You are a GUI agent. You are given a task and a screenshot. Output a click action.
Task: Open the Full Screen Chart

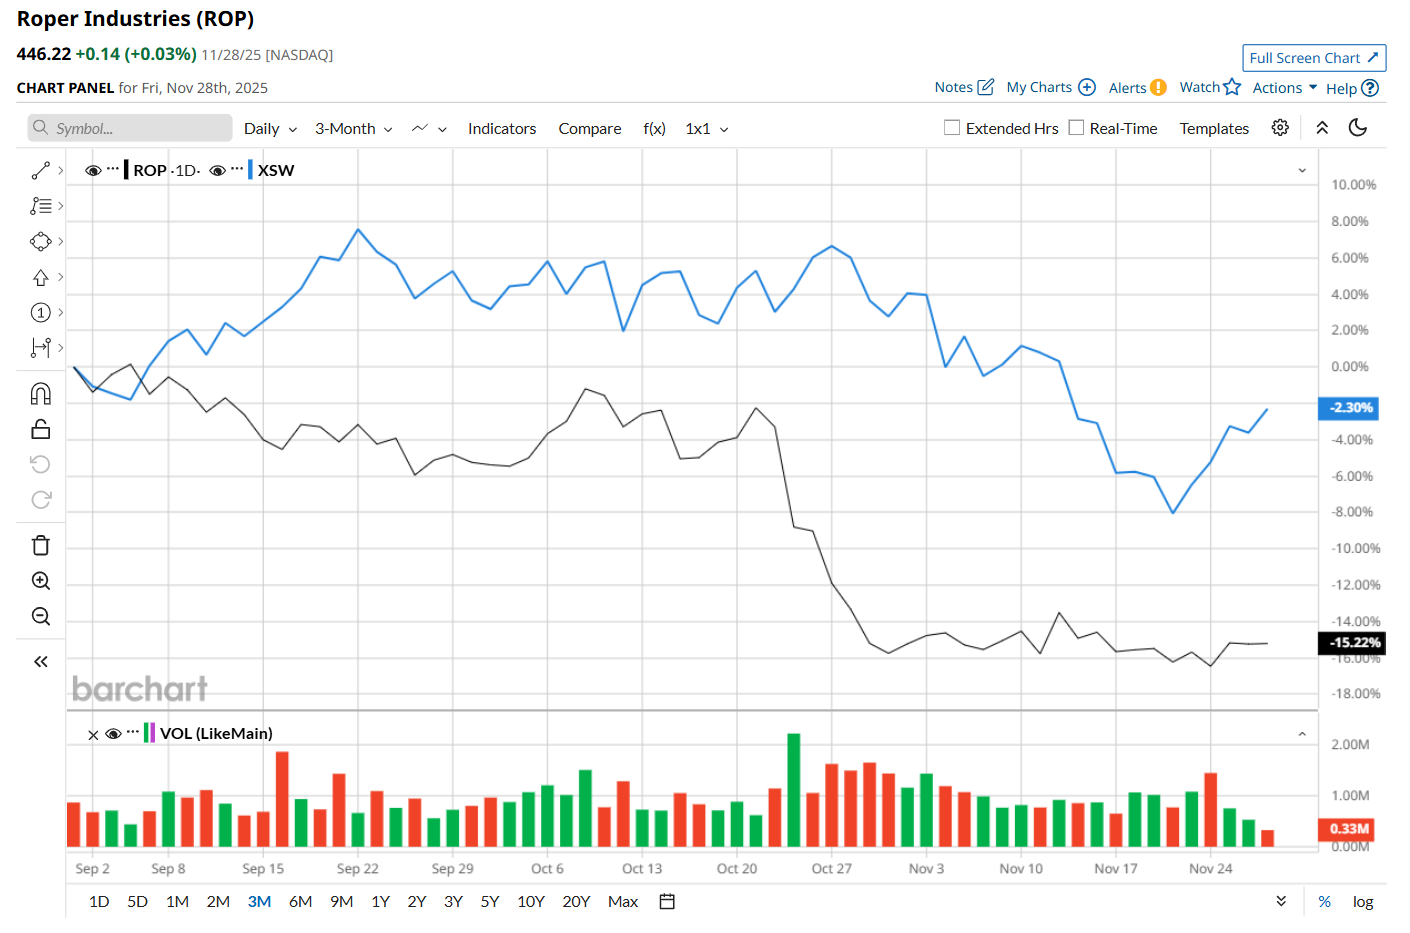click(x=1314, y=58)
